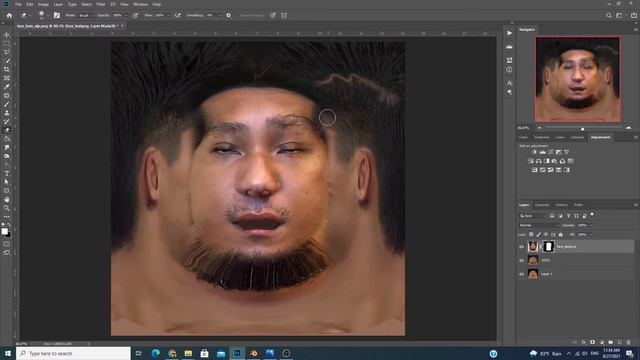The image size is (640, 360).
Task: Swap foreground and background colors
Action: pyautogui.click(x=9, y=225)
